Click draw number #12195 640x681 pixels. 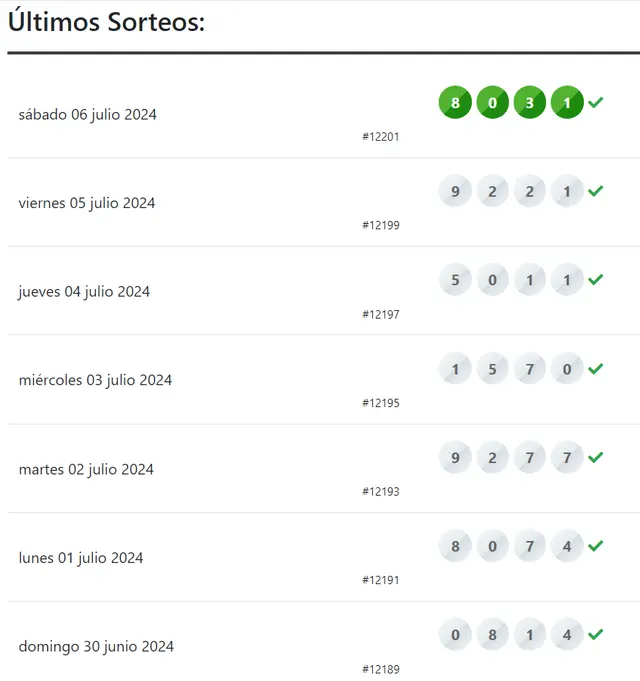(x=381, y=403)
